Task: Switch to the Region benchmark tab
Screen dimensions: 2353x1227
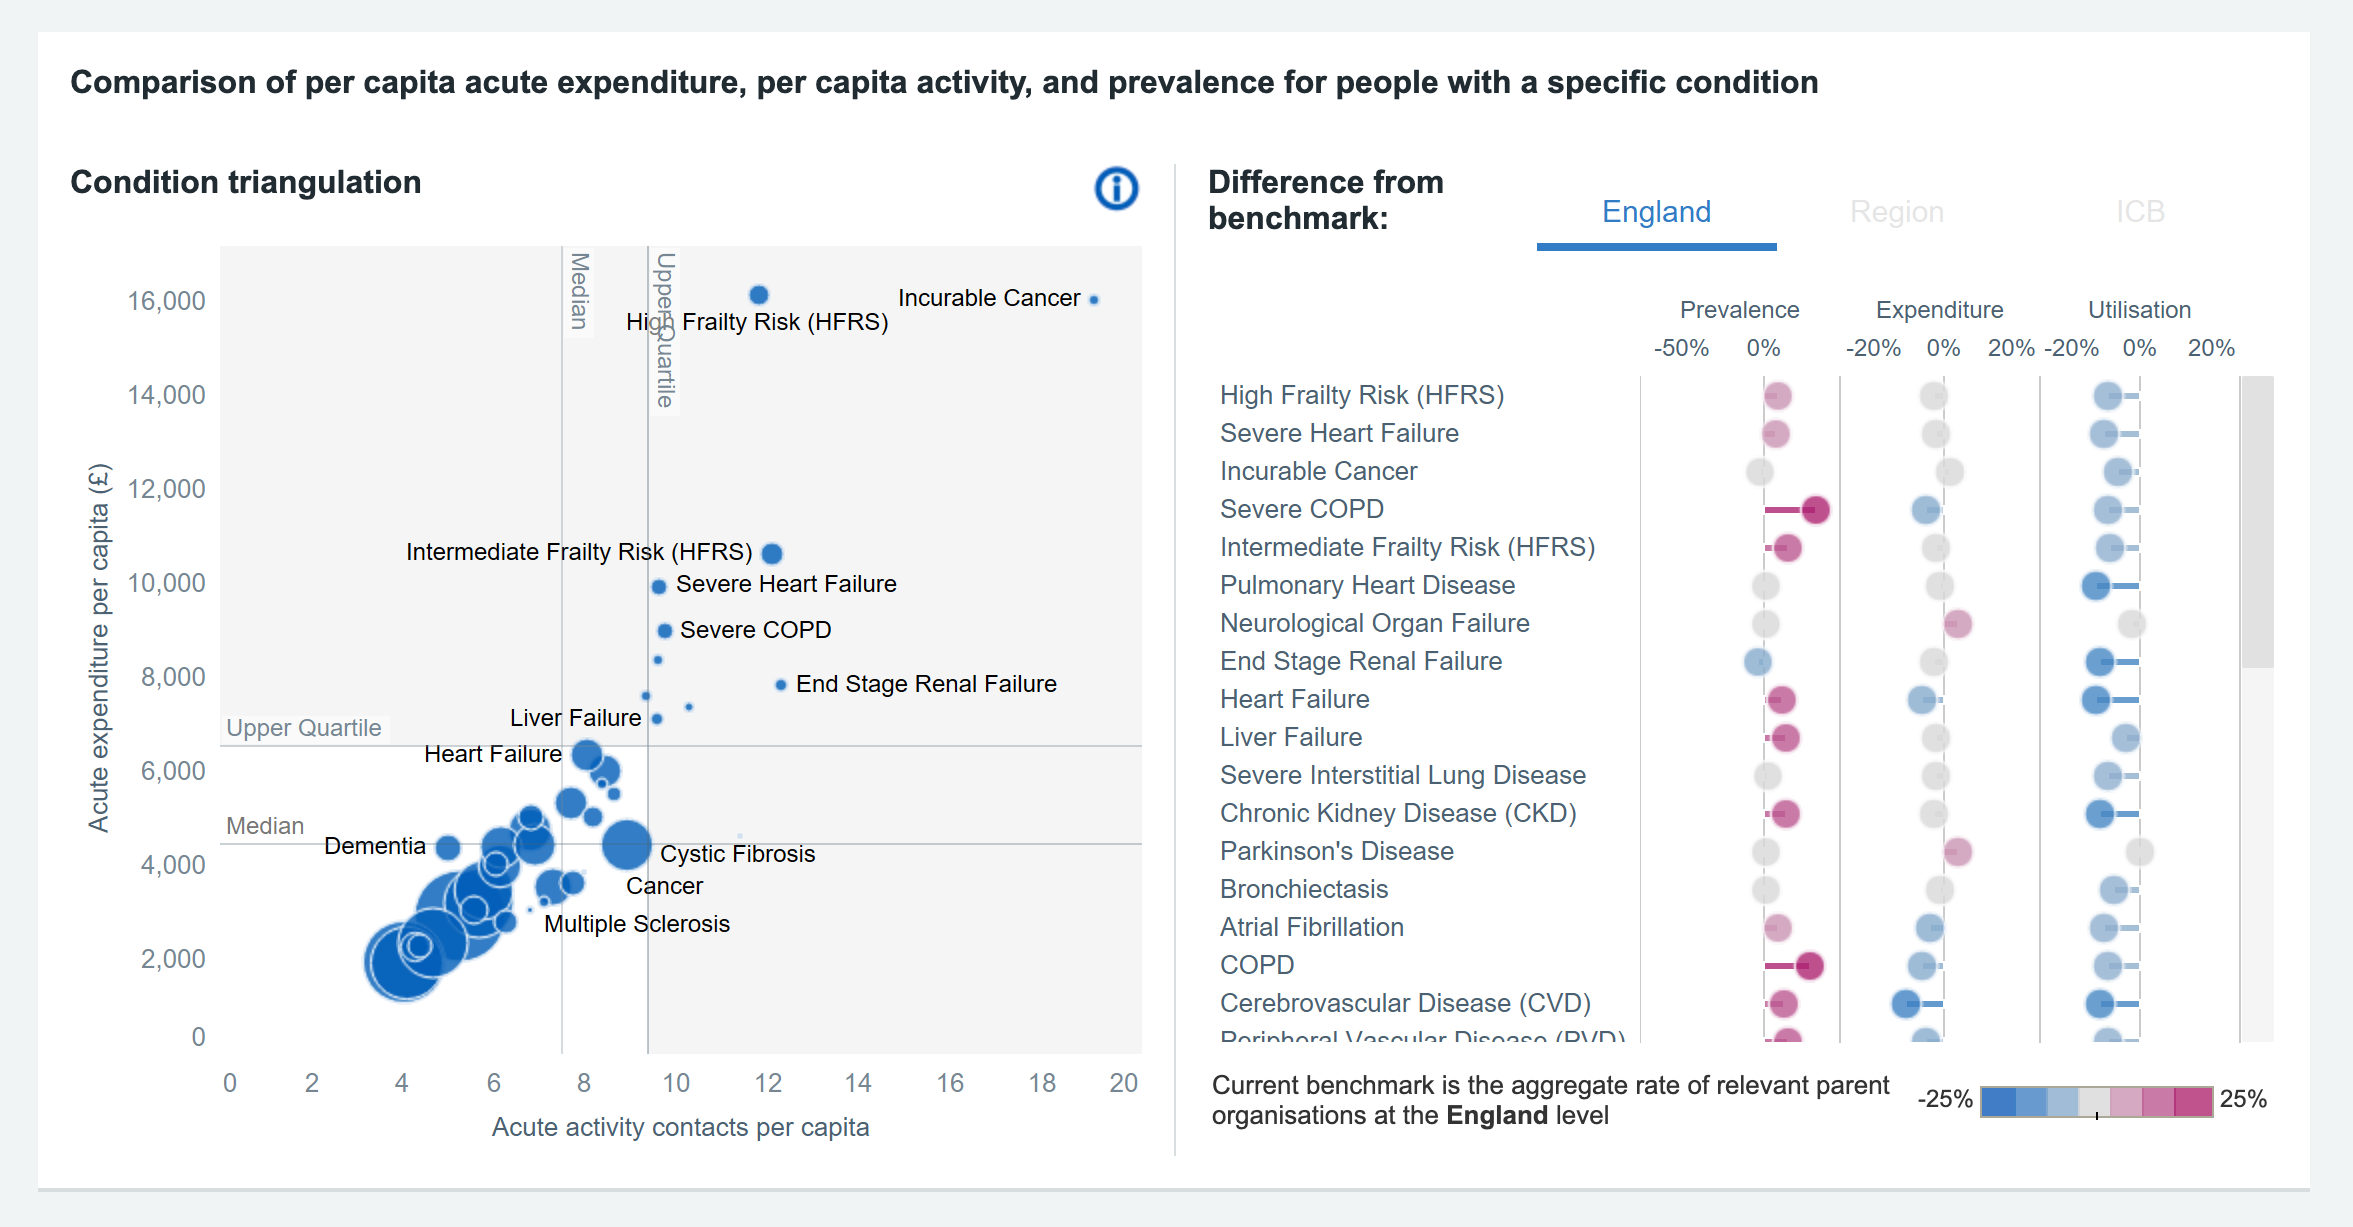Action: click(1896, 212)
